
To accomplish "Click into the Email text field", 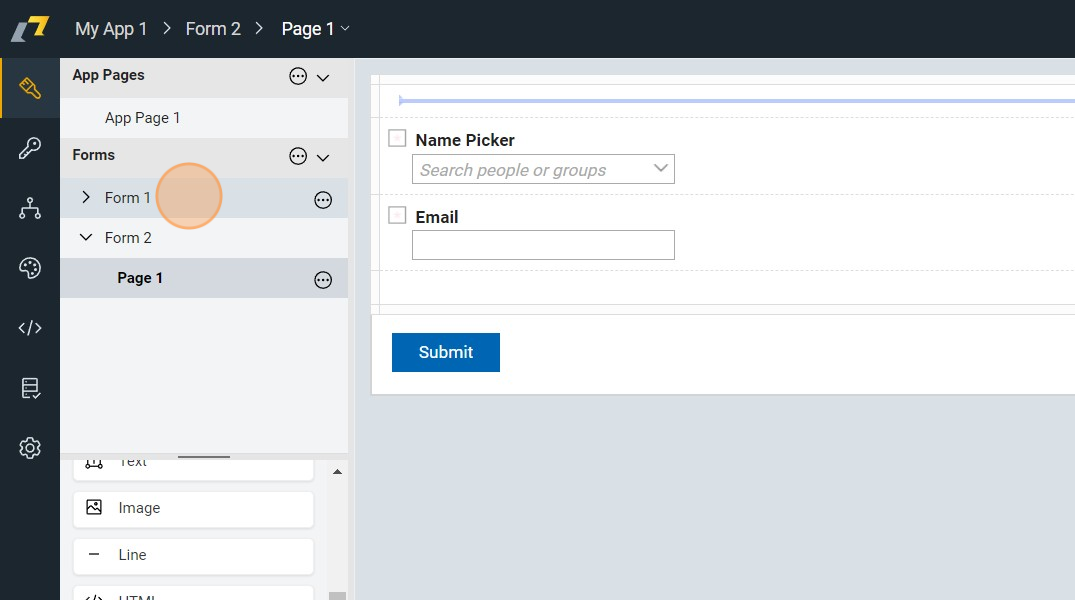I will coord(543,245).
